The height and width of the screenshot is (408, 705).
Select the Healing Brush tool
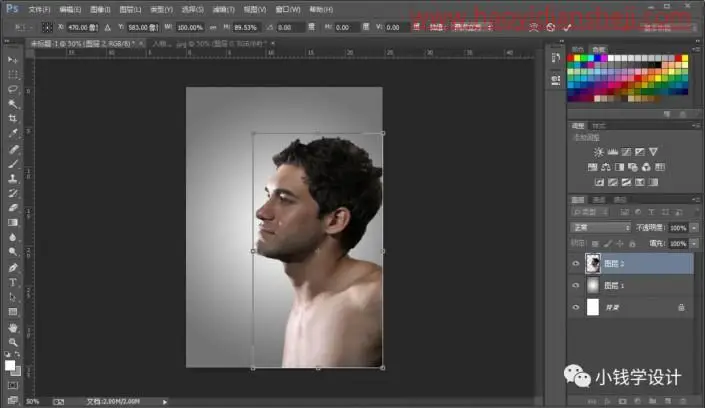13,149
